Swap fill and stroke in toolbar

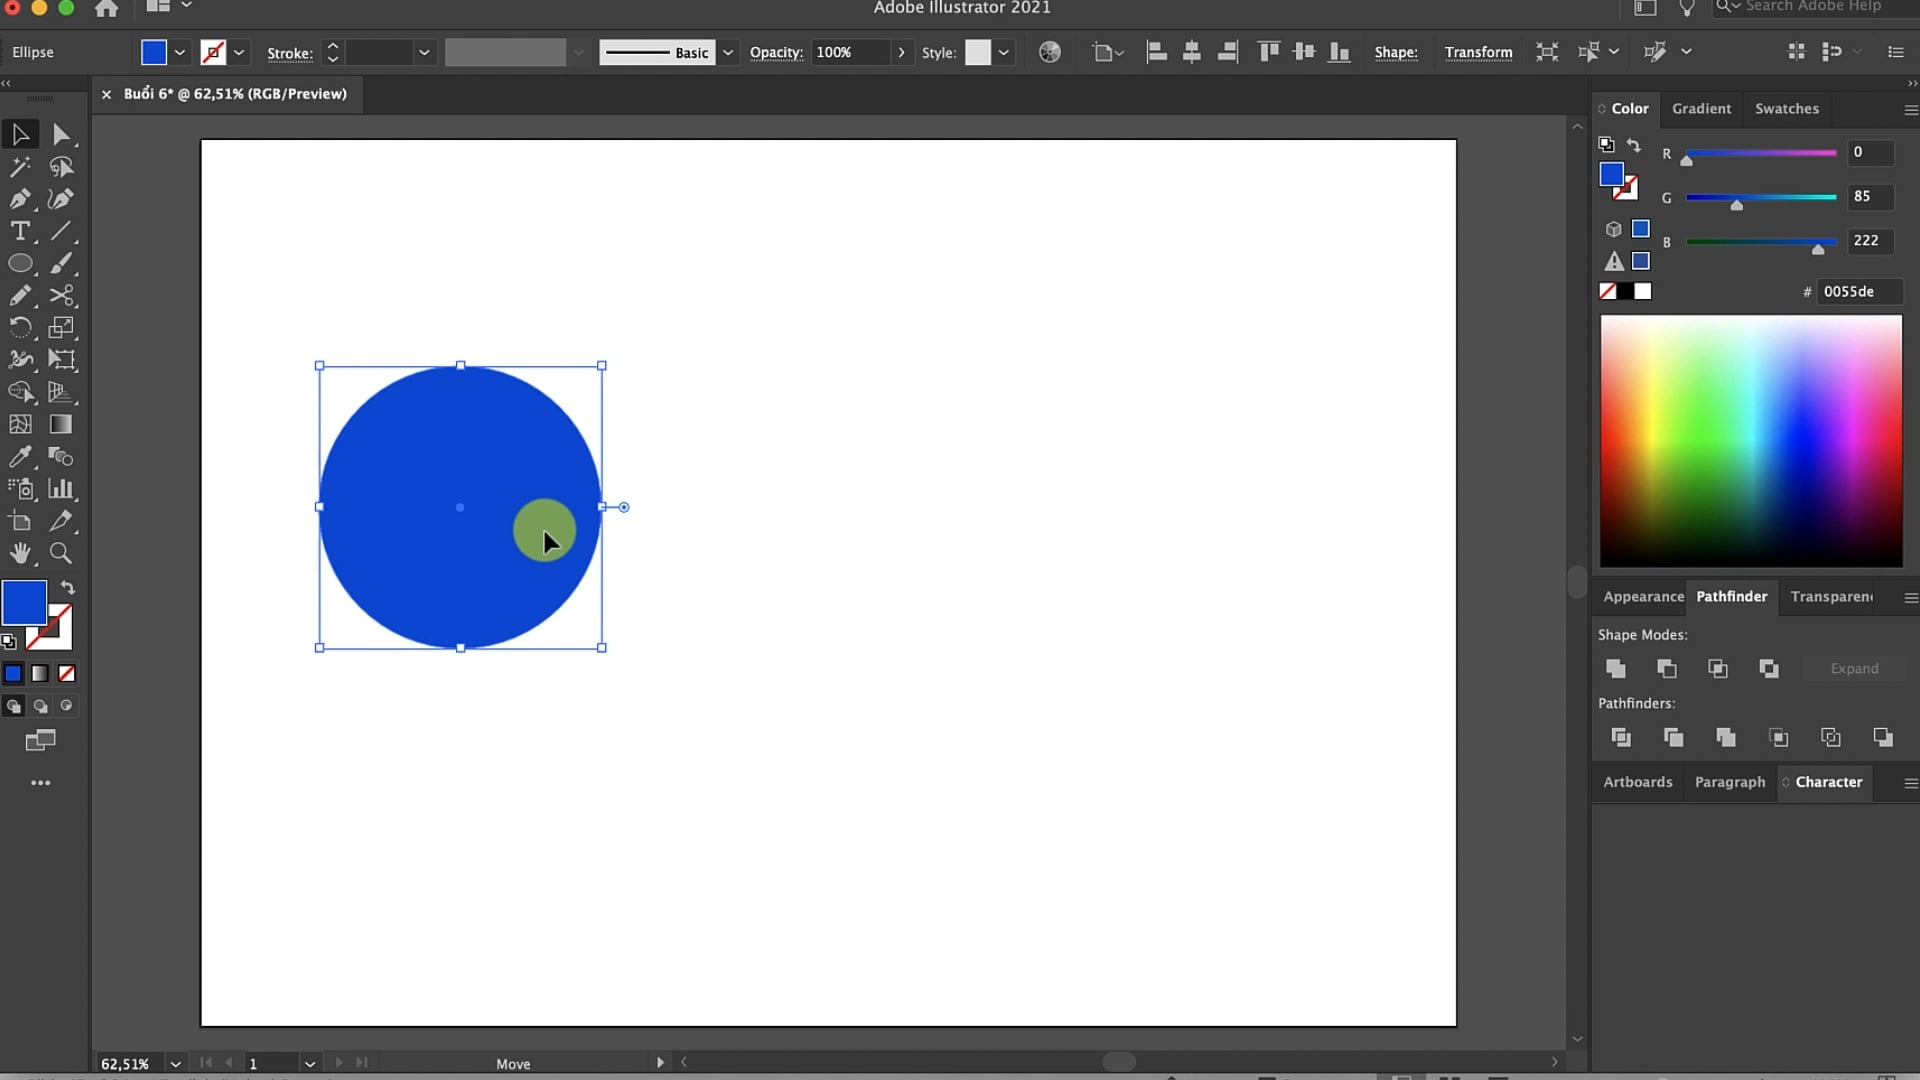(68, 588)
